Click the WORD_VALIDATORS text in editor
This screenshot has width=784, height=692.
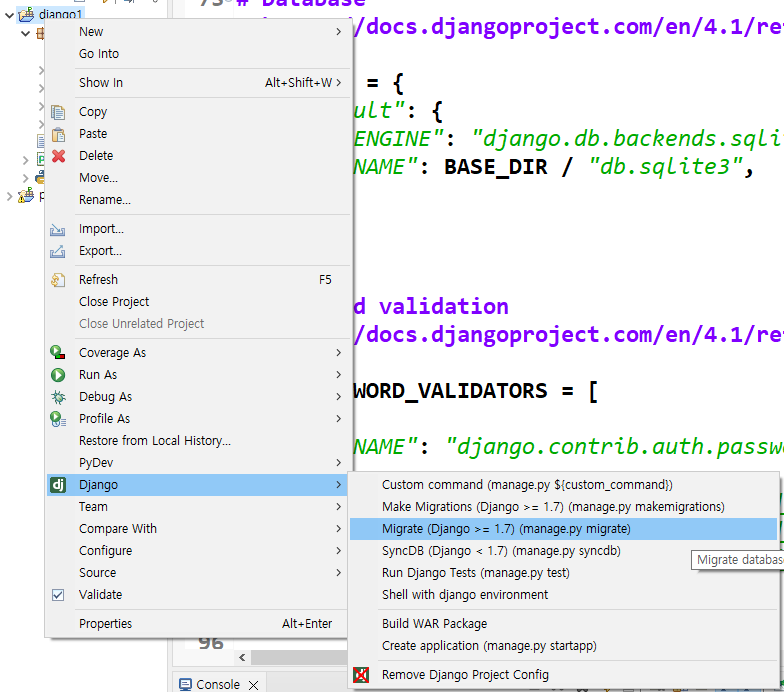450,391
